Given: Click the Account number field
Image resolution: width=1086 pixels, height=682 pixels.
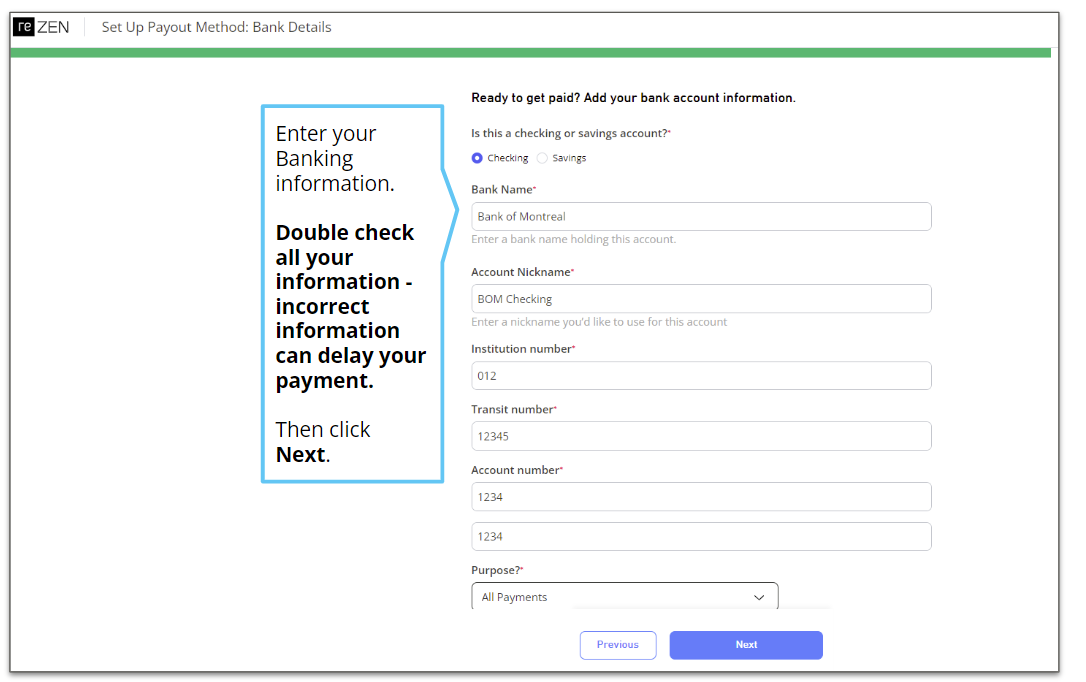Looking at the screenshot, I should tap(700, 496).
